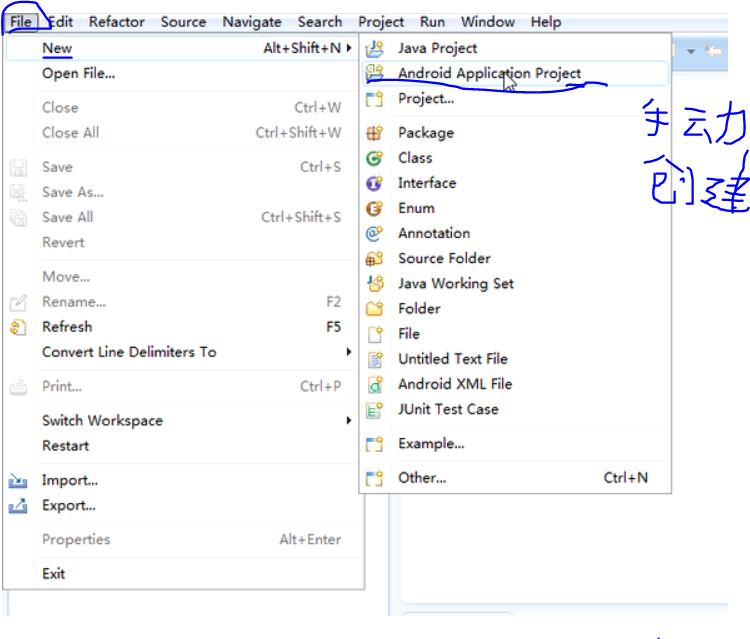
Task: Click the Package icon
Action: pyautogui.click(x=375, y=132)
